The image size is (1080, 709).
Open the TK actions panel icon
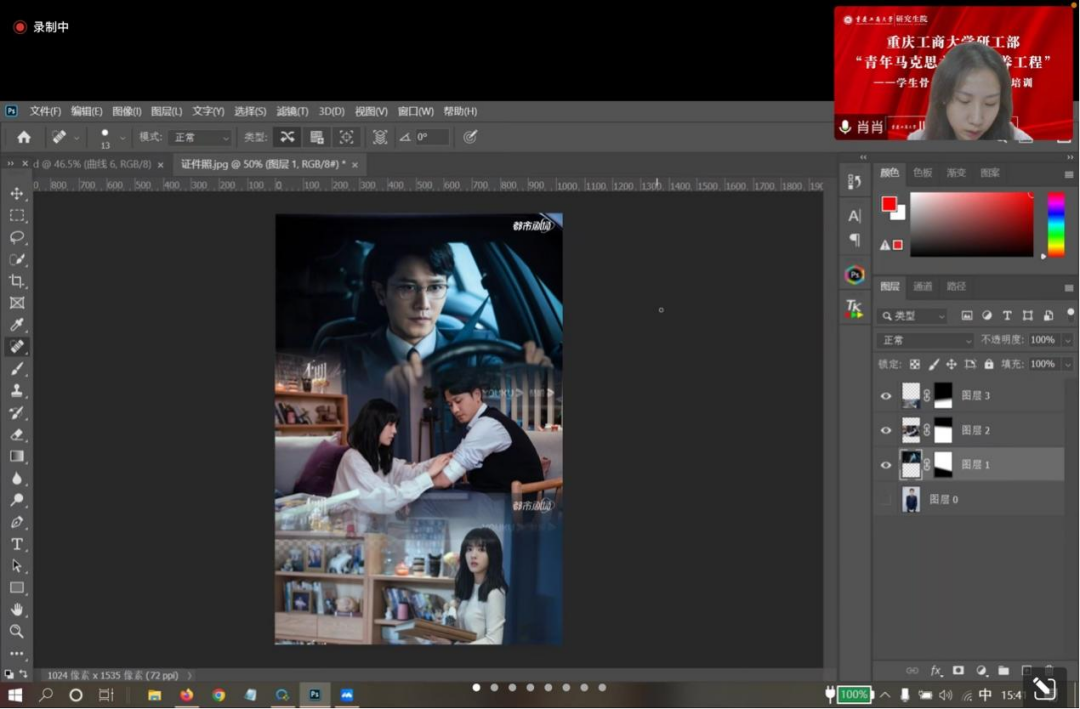tap(854, 308)
